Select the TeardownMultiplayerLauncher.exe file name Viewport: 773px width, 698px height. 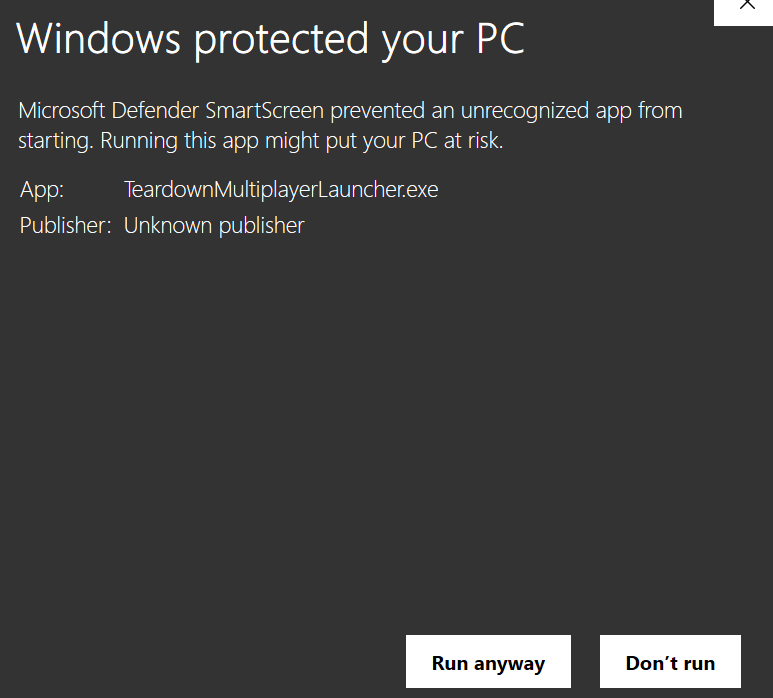(x=281, y=189)
